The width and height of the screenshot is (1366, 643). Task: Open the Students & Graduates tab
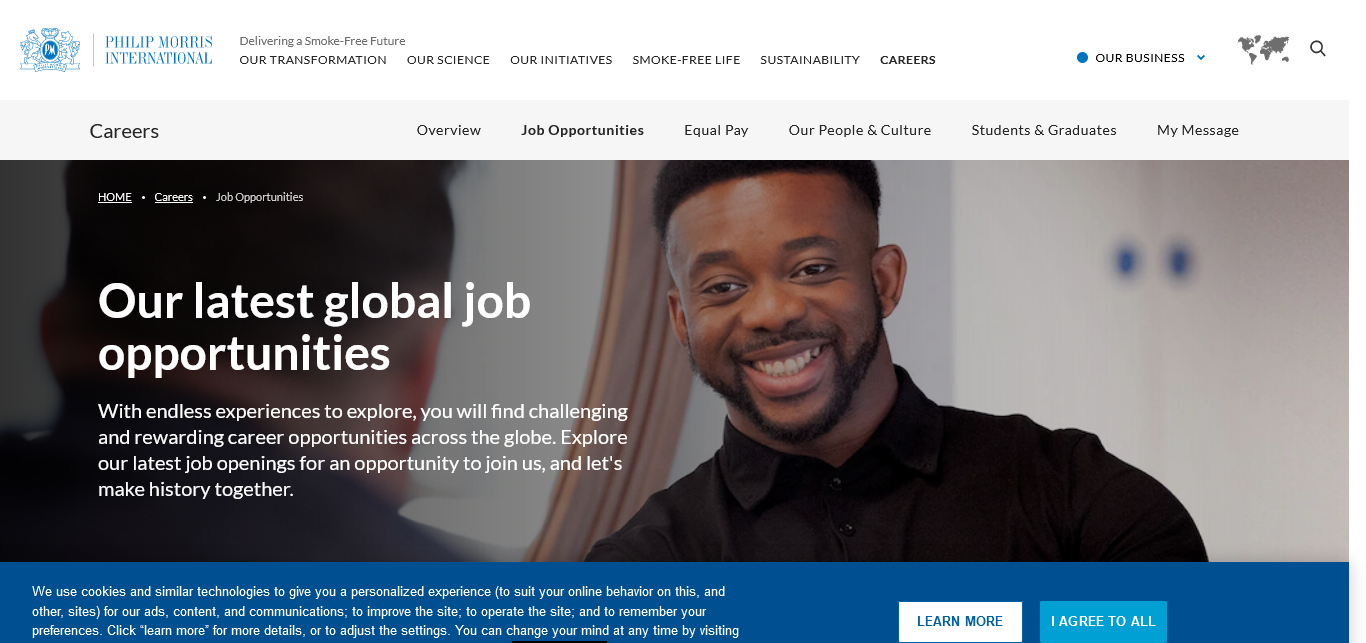(1044, 130)
